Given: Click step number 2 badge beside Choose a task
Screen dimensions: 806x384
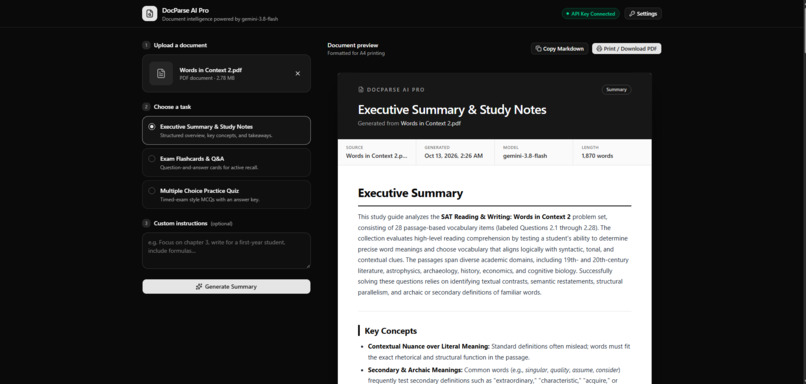Looking at the screenshot, I should pos(146,107).
